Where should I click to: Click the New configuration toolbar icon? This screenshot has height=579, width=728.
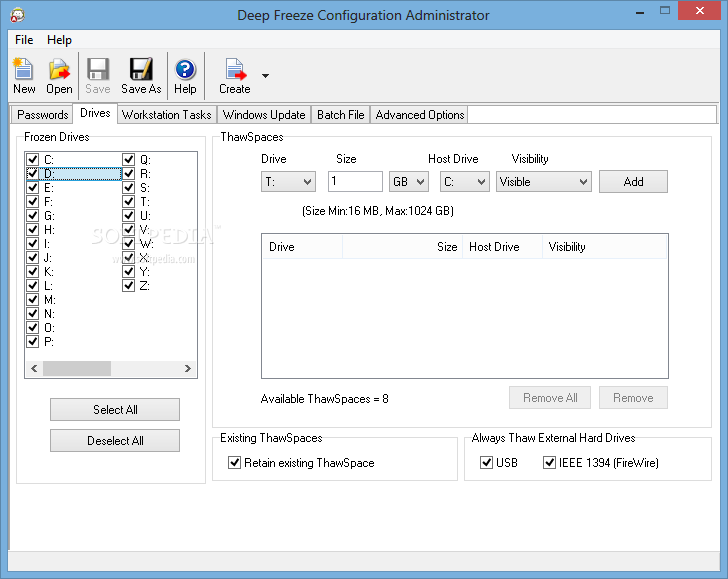pos(24,76)
